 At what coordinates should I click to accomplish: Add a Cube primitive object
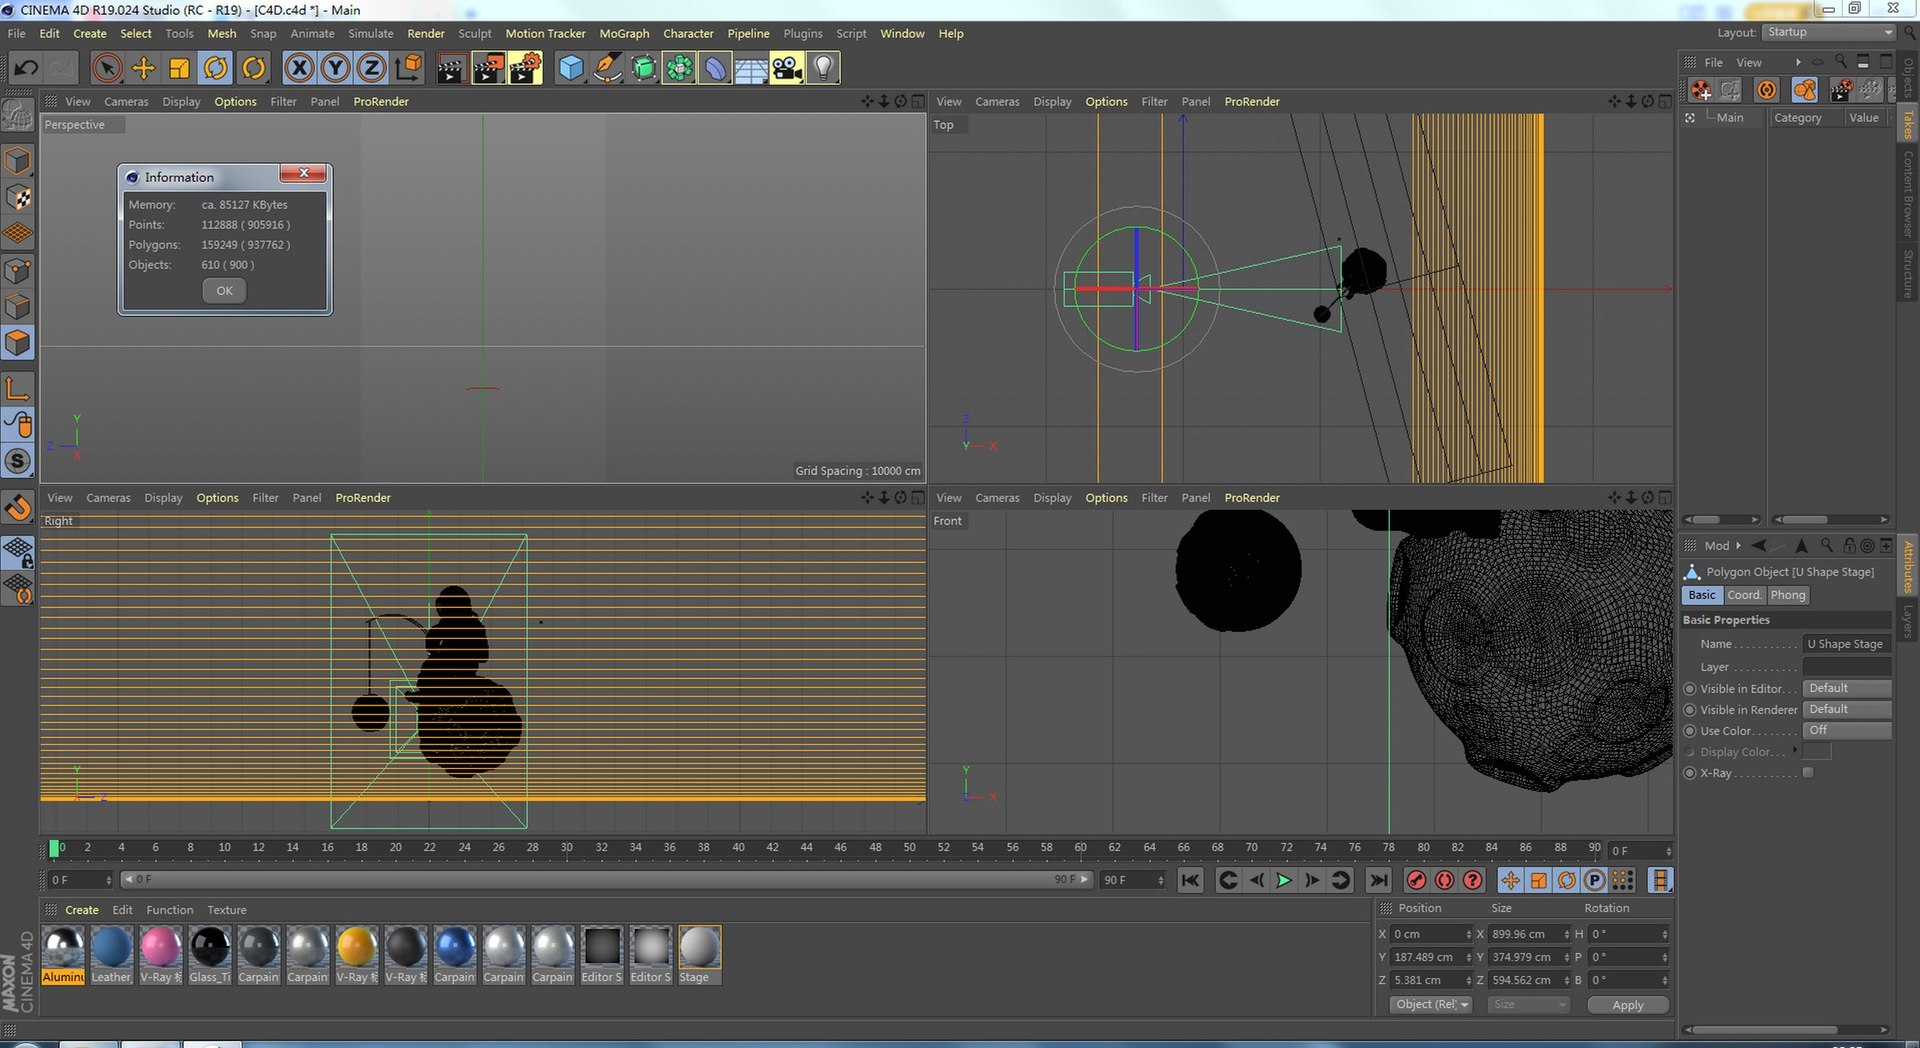click(x=571, y=68)
